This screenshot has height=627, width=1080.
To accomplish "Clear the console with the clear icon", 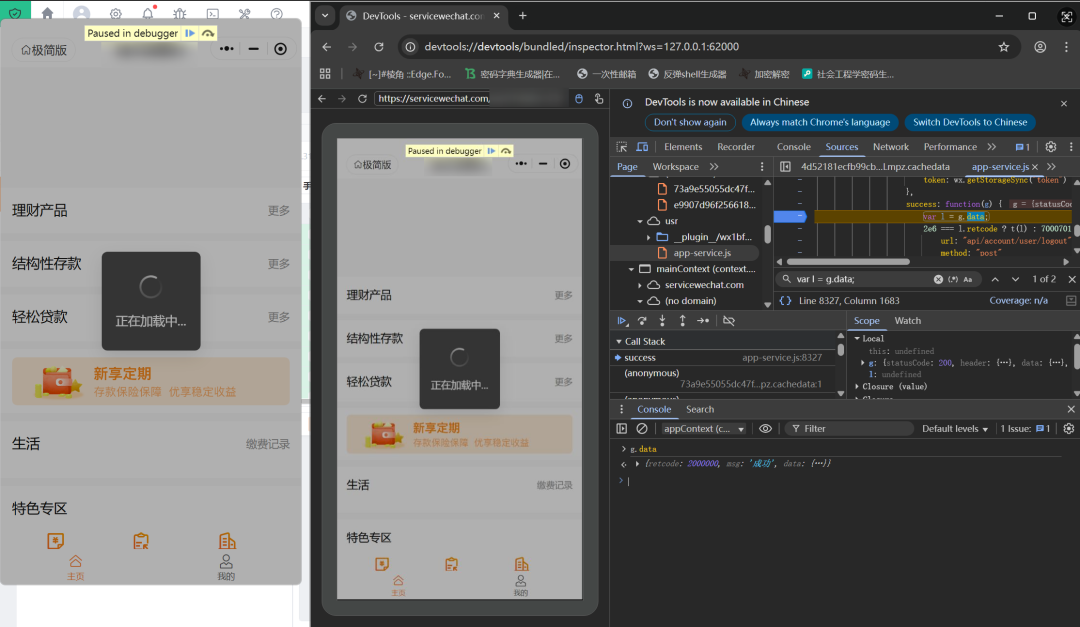I will 642,429.
